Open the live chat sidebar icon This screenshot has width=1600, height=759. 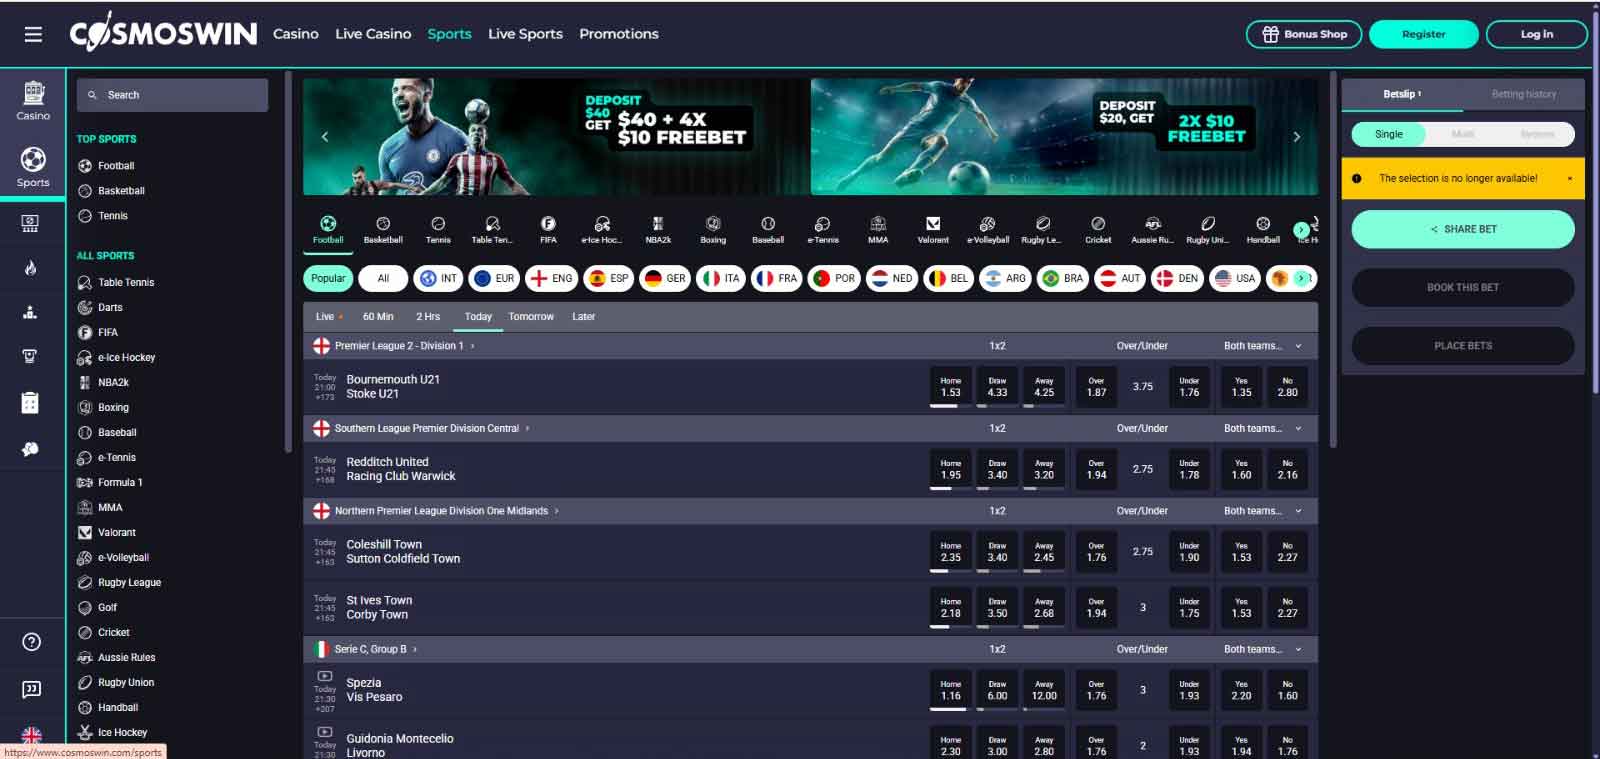(32, 689)
